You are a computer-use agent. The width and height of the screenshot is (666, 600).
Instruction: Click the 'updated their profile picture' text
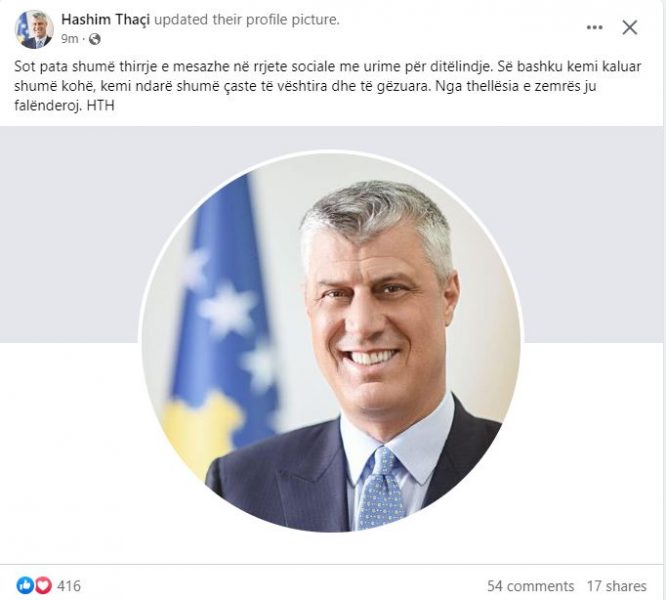(247, 20)
